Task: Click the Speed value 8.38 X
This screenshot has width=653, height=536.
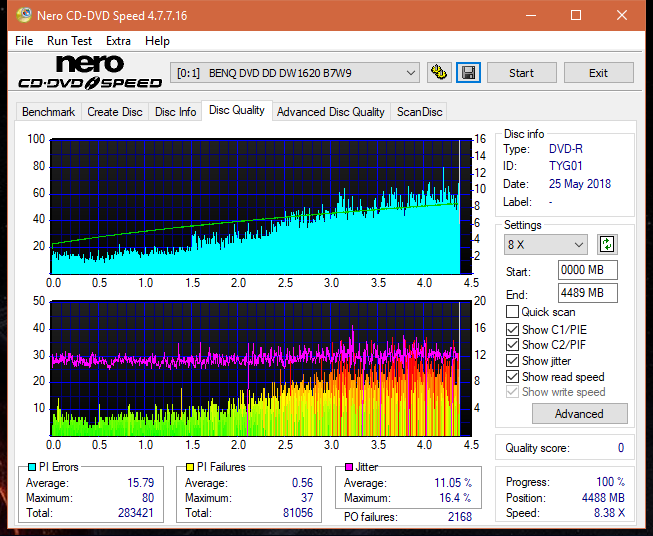Action: tap(609, 513)
